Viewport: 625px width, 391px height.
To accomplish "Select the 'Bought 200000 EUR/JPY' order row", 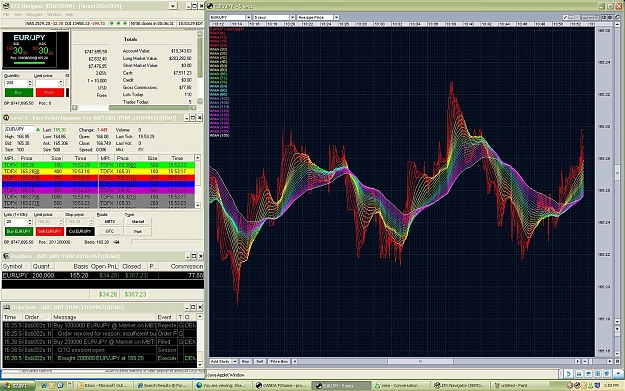I will click(99, 358).
